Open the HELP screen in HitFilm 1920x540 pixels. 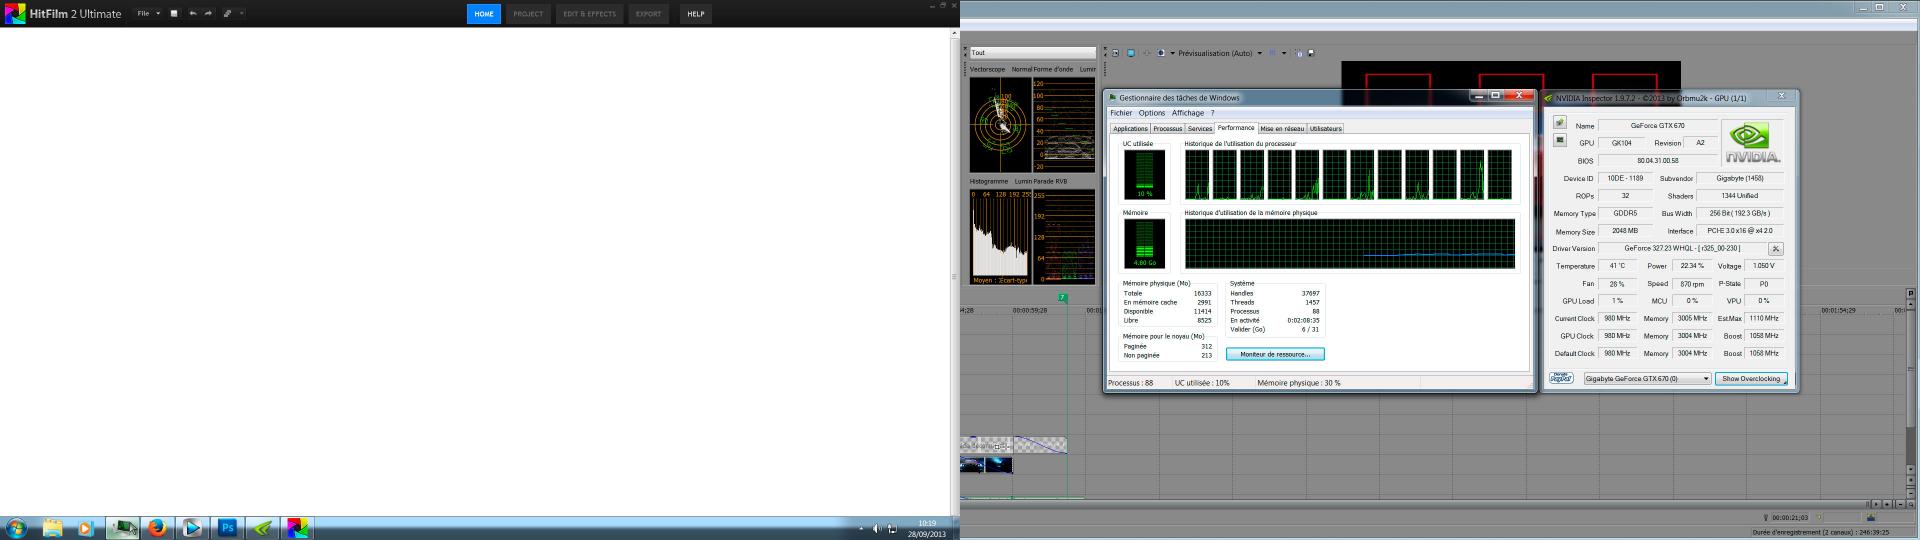coord(696,14)
